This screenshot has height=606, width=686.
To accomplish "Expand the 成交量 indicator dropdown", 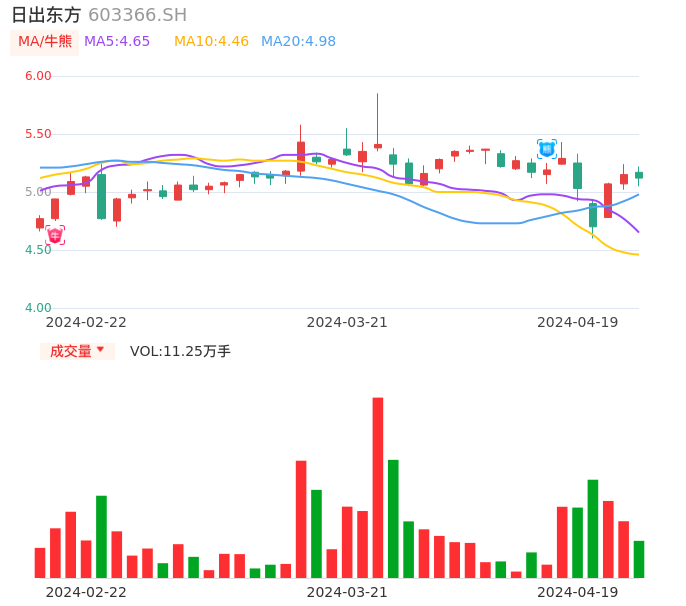I will coord(77,351).
